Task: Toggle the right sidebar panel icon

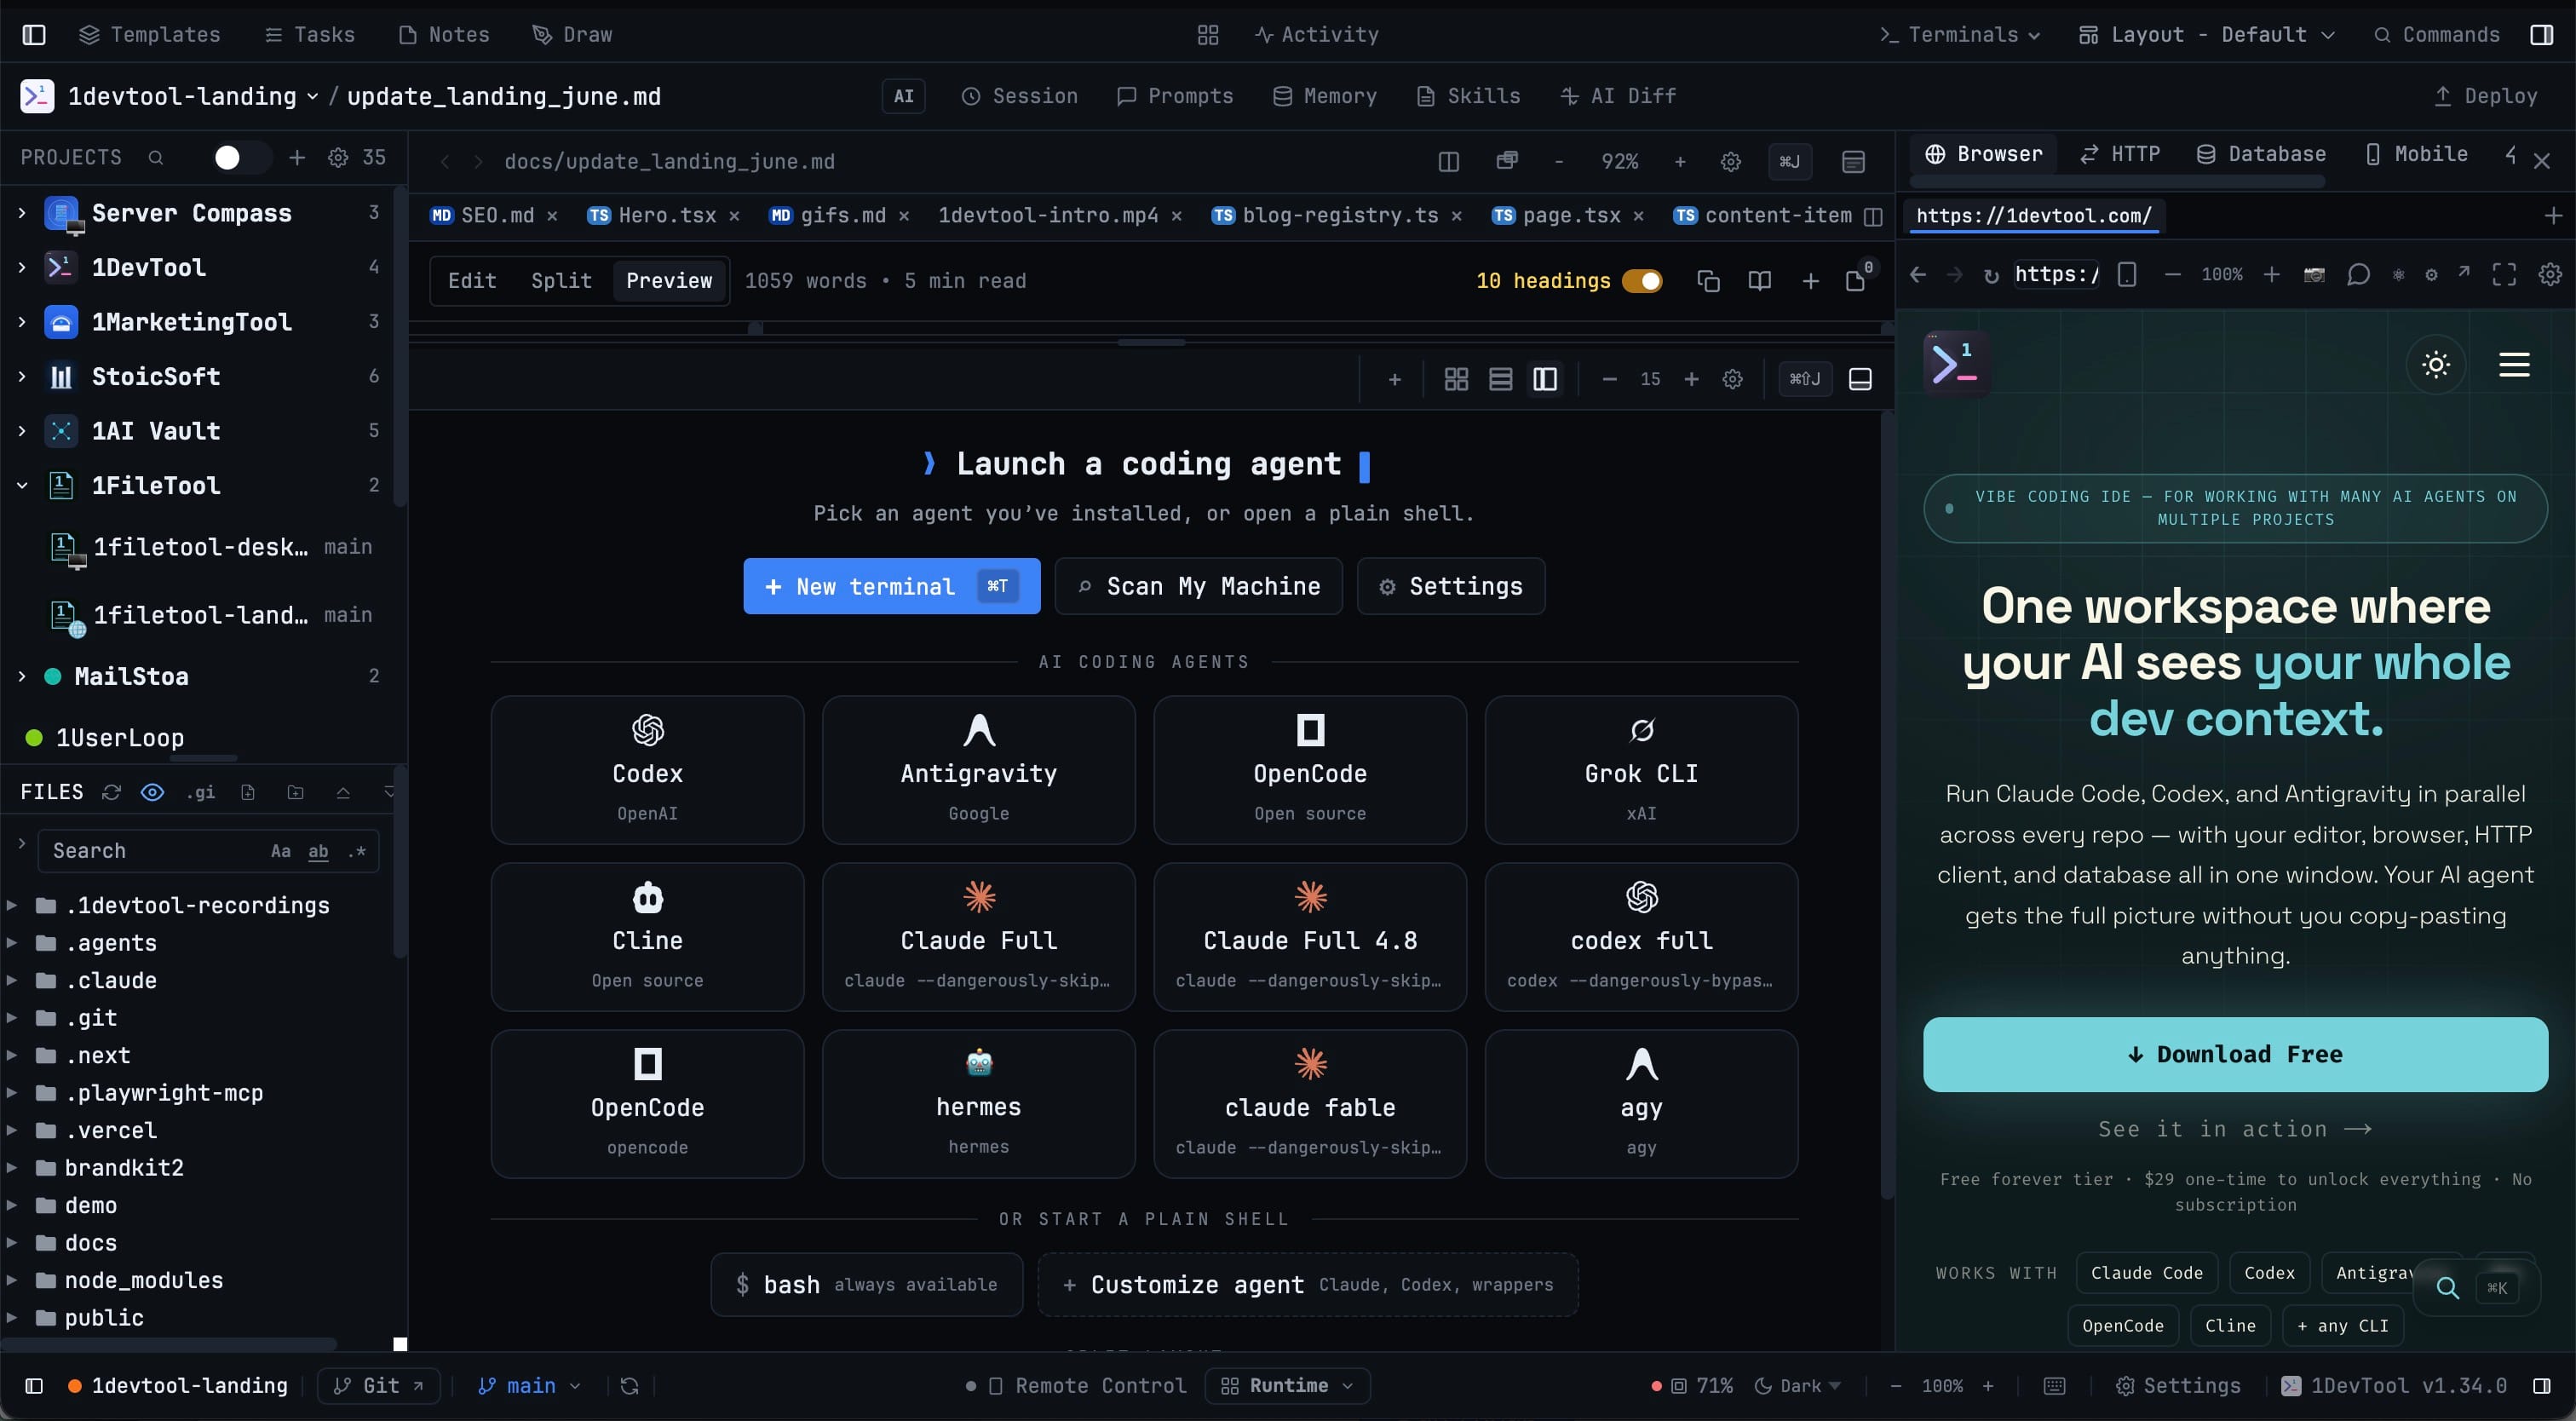Action: tap(2541, 35)
